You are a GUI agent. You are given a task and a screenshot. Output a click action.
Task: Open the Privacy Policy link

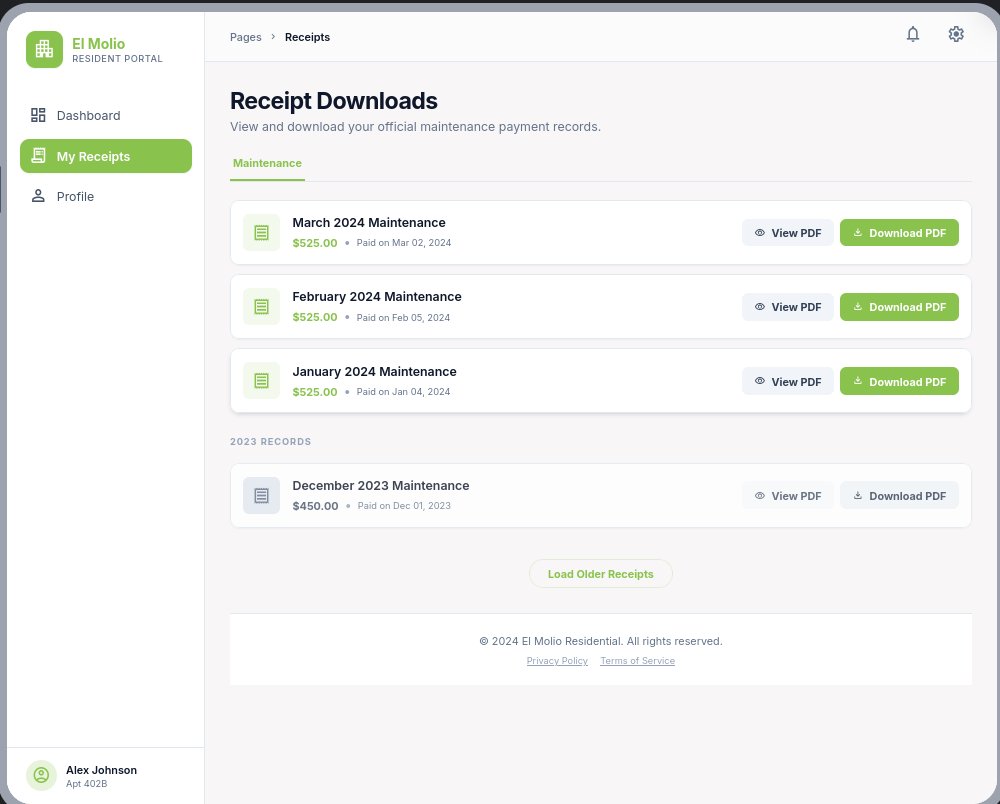click(x=557, y=661)
